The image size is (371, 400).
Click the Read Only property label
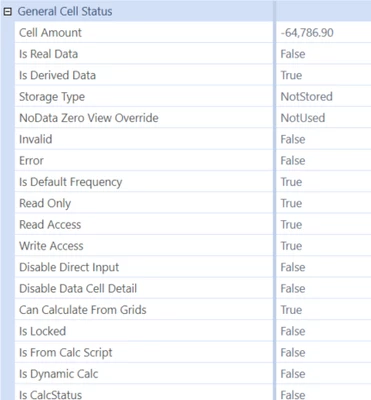[x=45, y=203]
